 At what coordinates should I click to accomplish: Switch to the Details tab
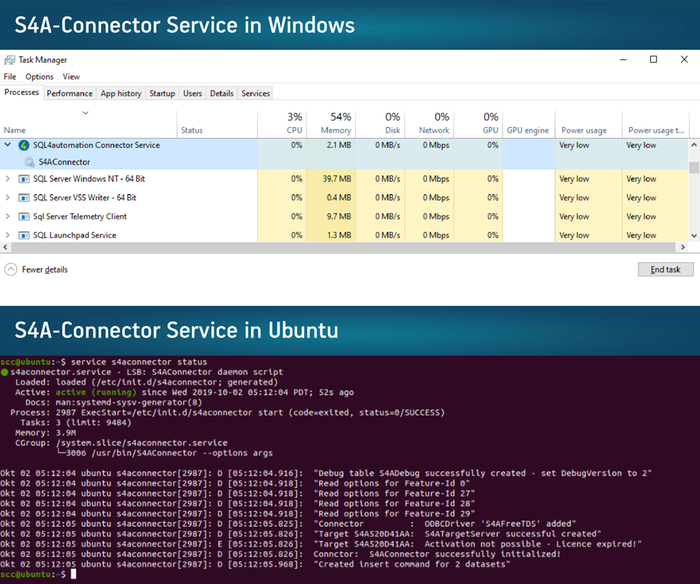click(222, 93)
